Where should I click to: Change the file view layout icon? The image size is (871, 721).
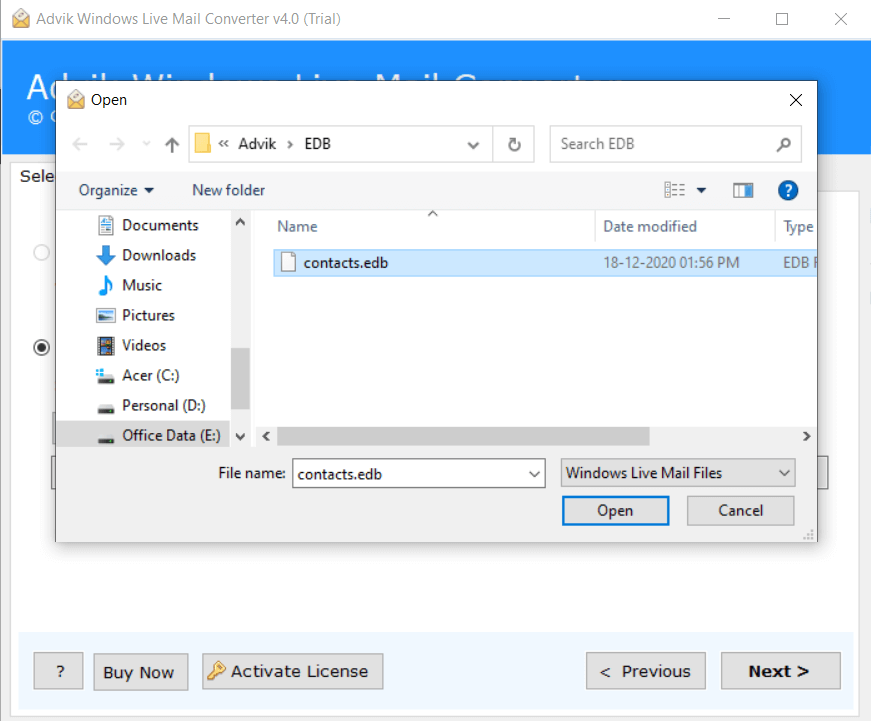674,190
